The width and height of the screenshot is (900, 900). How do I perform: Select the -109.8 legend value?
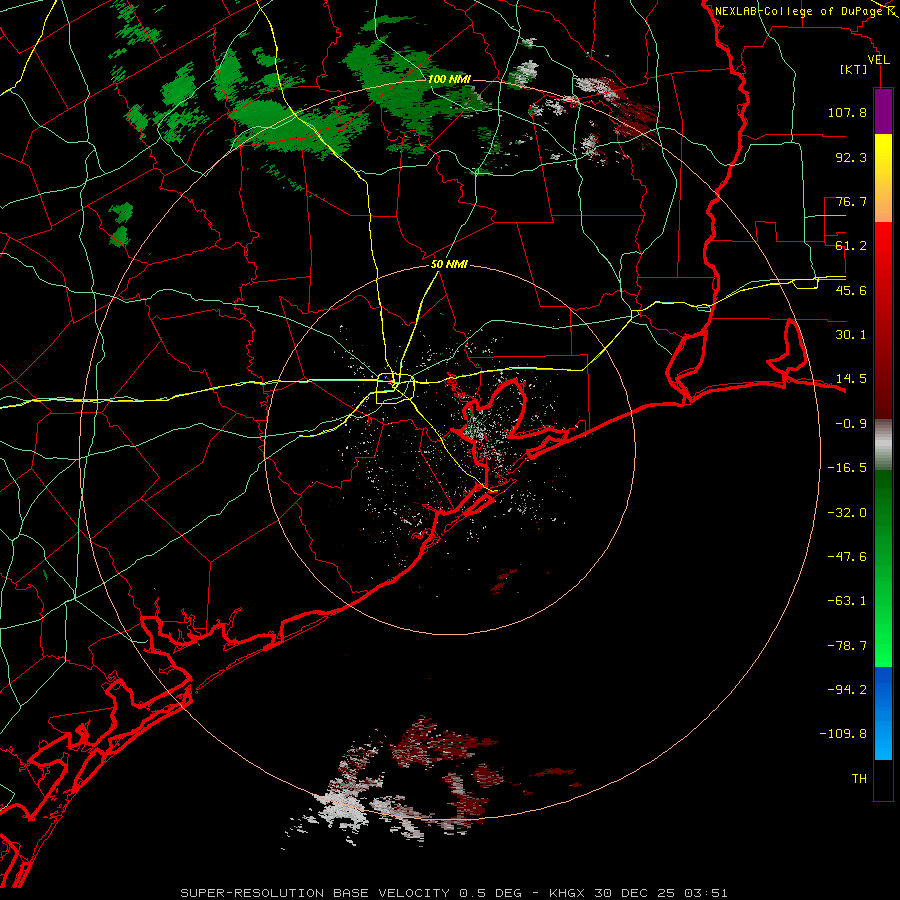(x=843, y=734)
